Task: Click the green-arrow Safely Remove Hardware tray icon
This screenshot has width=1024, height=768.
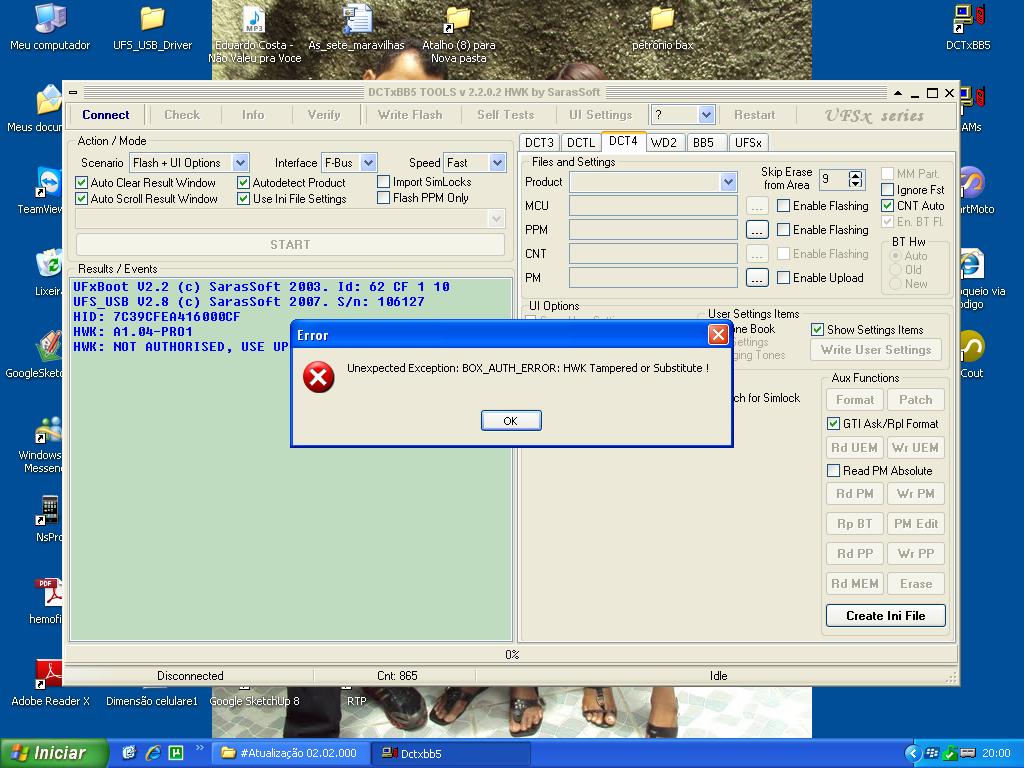Action: (950, 754)
